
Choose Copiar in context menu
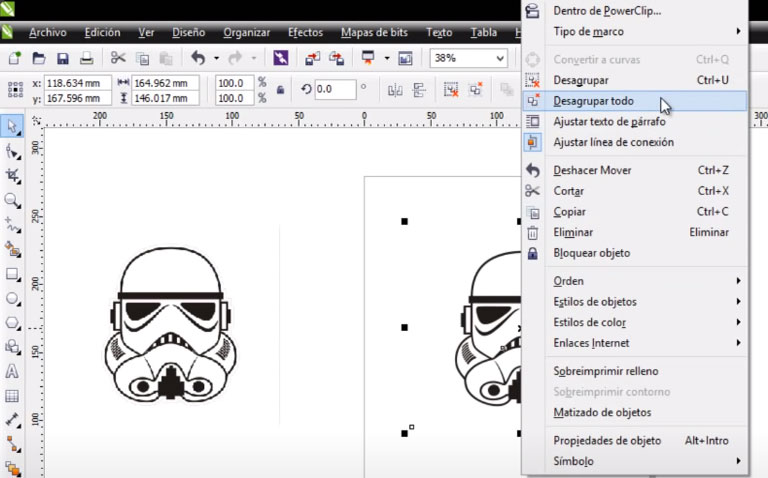click(635, 212)
